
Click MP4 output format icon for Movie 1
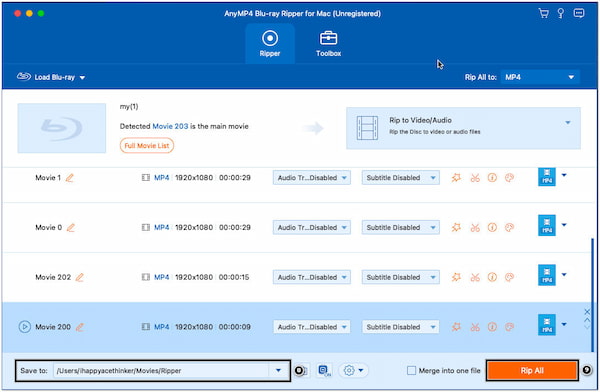(547, 177)
